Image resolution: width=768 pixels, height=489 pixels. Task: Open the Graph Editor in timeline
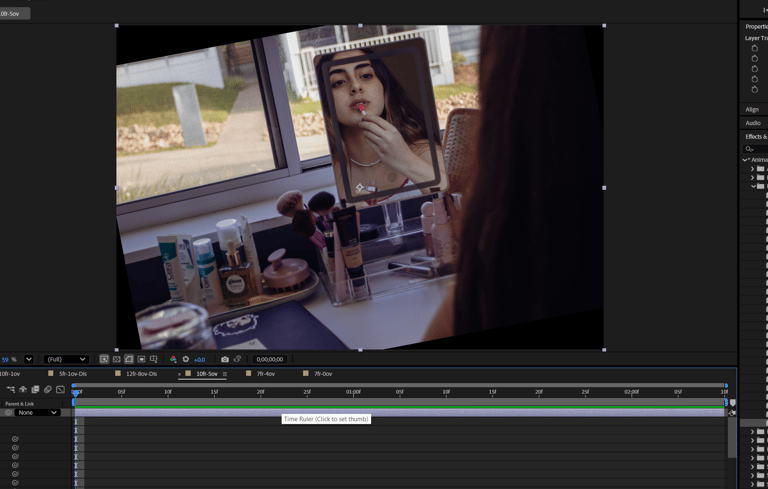pos(60,390)
